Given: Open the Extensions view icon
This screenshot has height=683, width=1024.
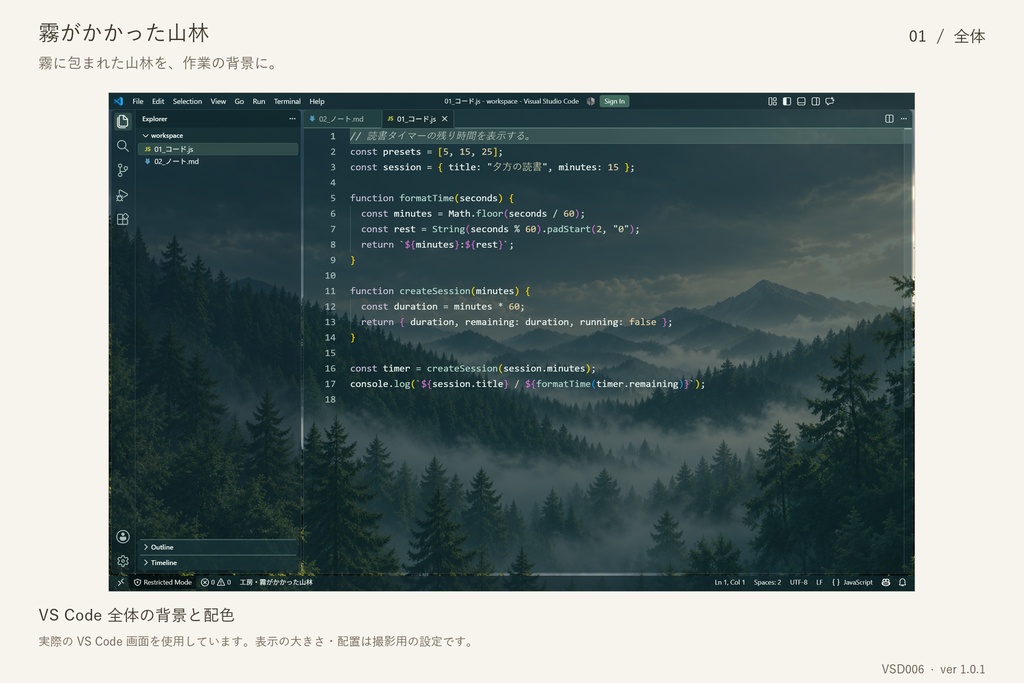Looking at the screenshot, I should point(122,219).
